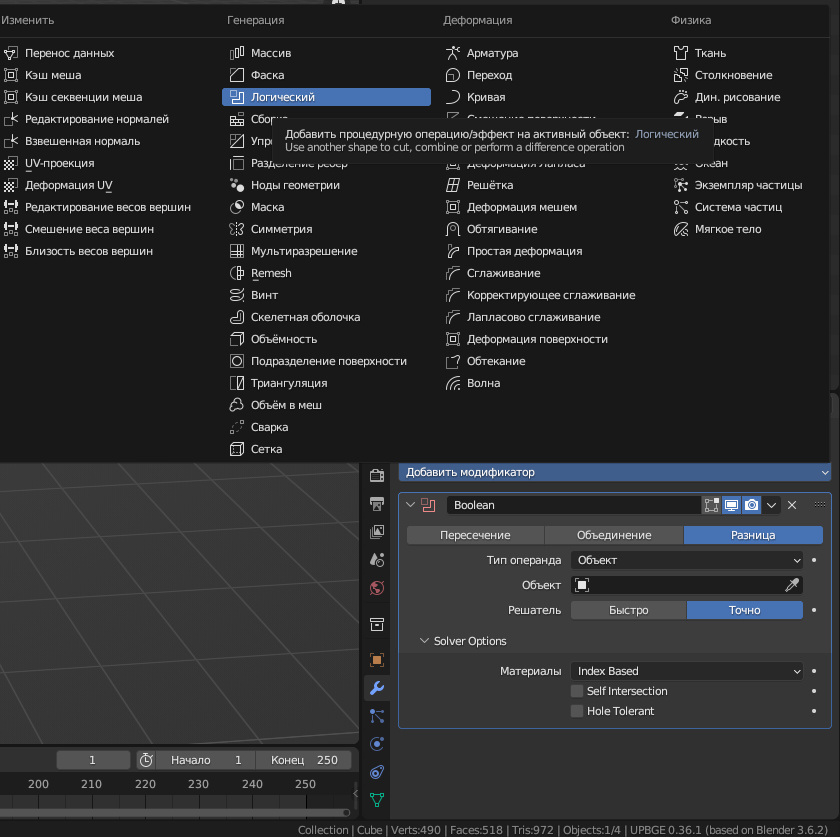Choose the Ноды геометрии modifier
This screenshot has height=837, width=840.
coord(326,185)
